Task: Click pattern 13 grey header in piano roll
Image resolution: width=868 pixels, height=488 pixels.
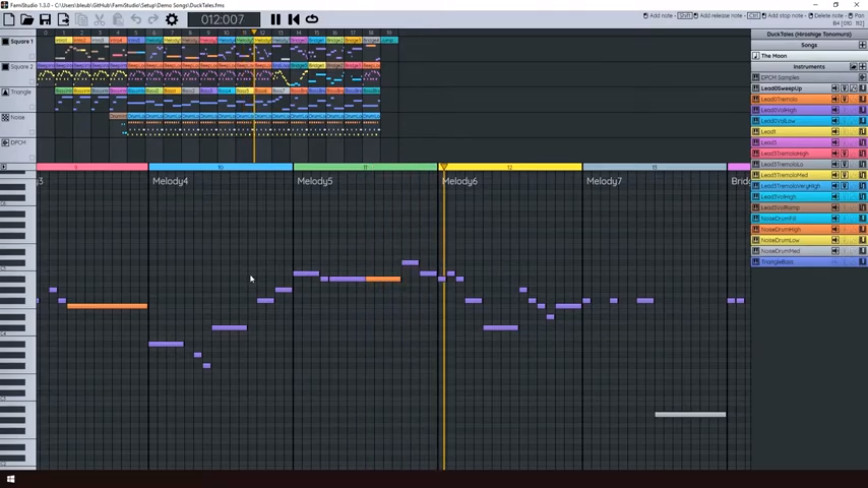Action: 654,167
